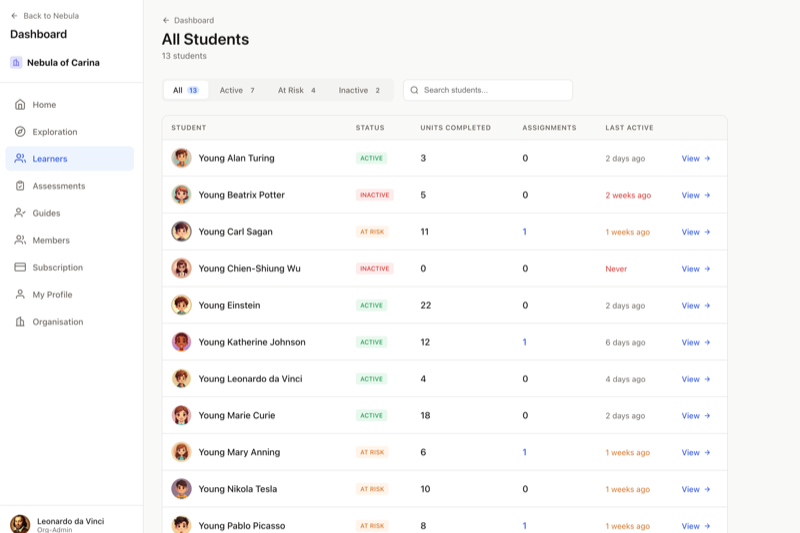The height and width of the screenshot is (533, 800).
Task: View Young Beatrix Potter's details
Action: click(696, 195)
